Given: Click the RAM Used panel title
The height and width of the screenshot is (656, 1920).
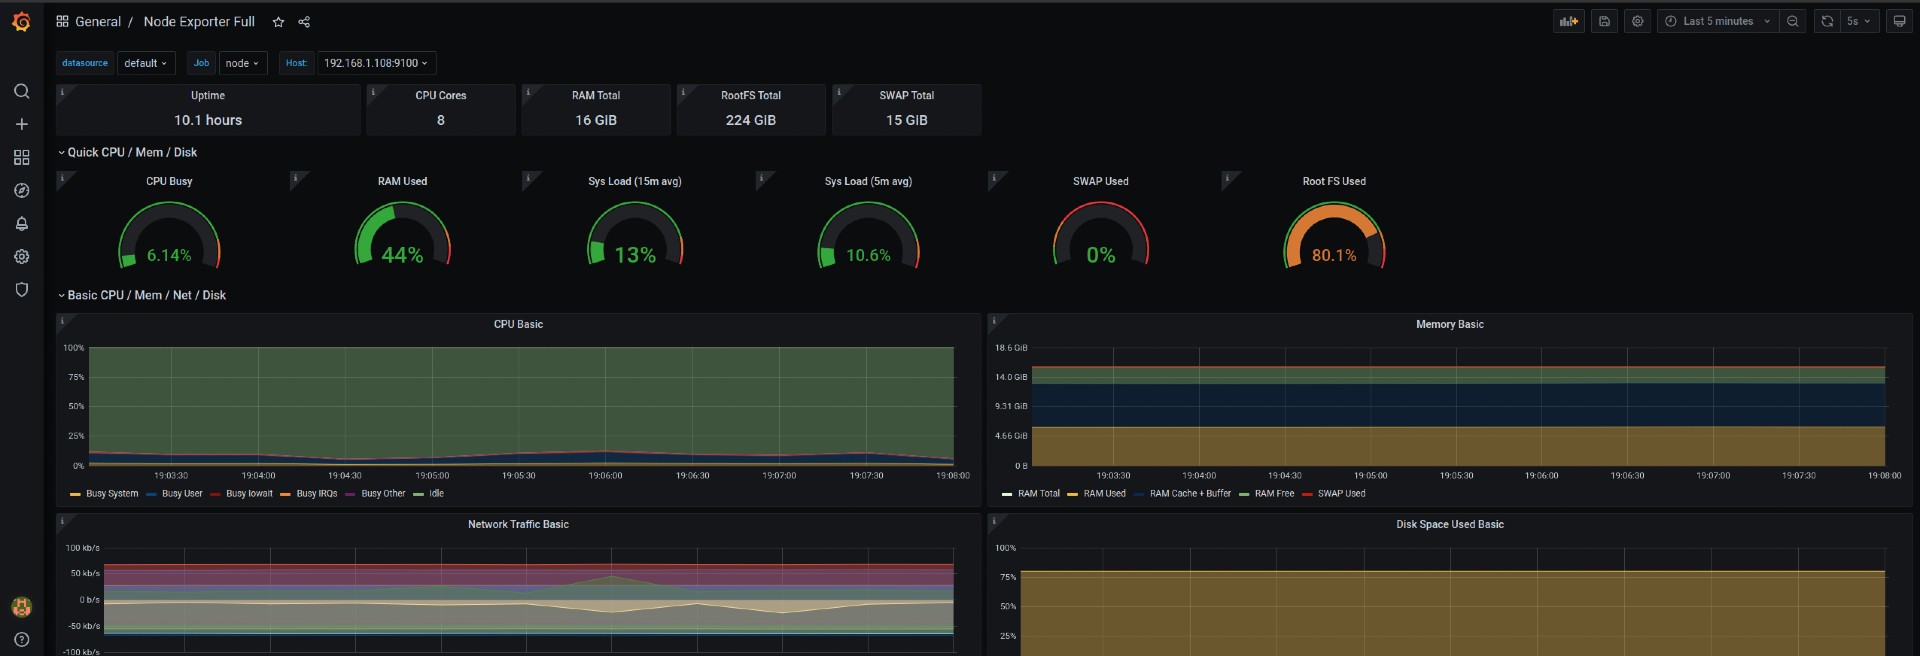Looking at the screenshot, I should pyautogui.click(x=402, y=182).
